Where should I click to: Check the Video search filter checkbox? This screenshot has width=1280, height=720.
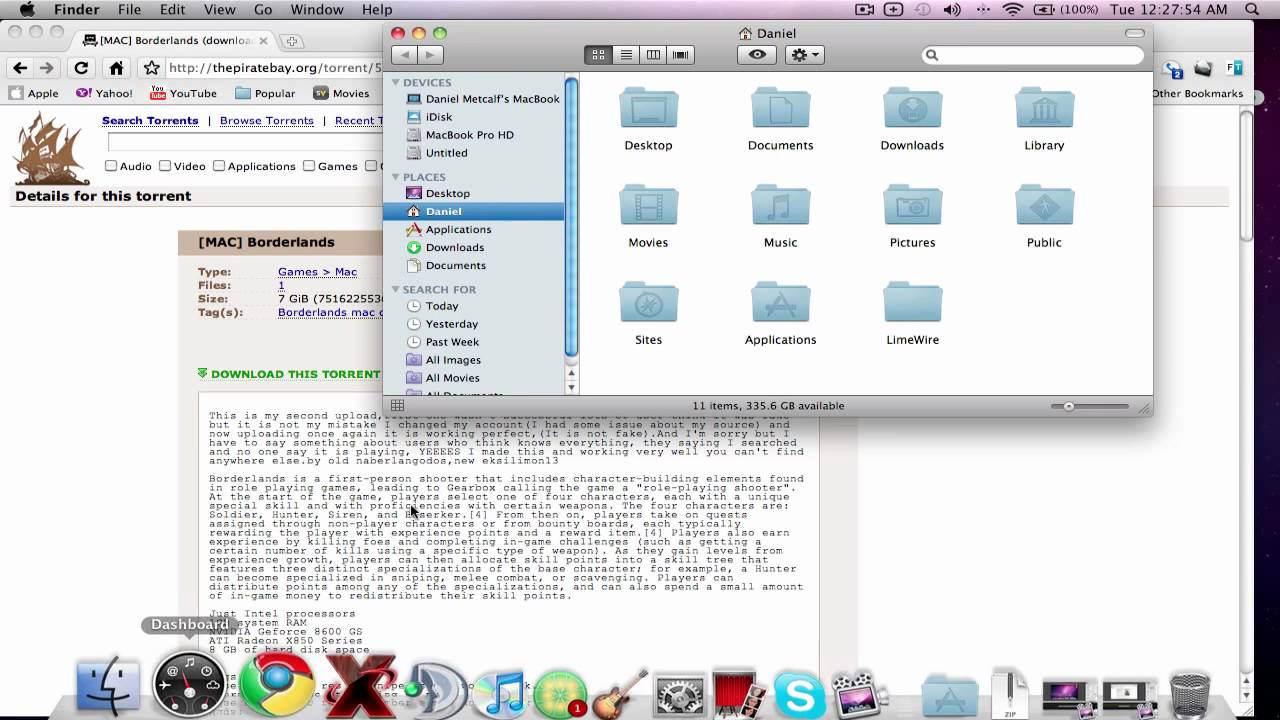165,166
